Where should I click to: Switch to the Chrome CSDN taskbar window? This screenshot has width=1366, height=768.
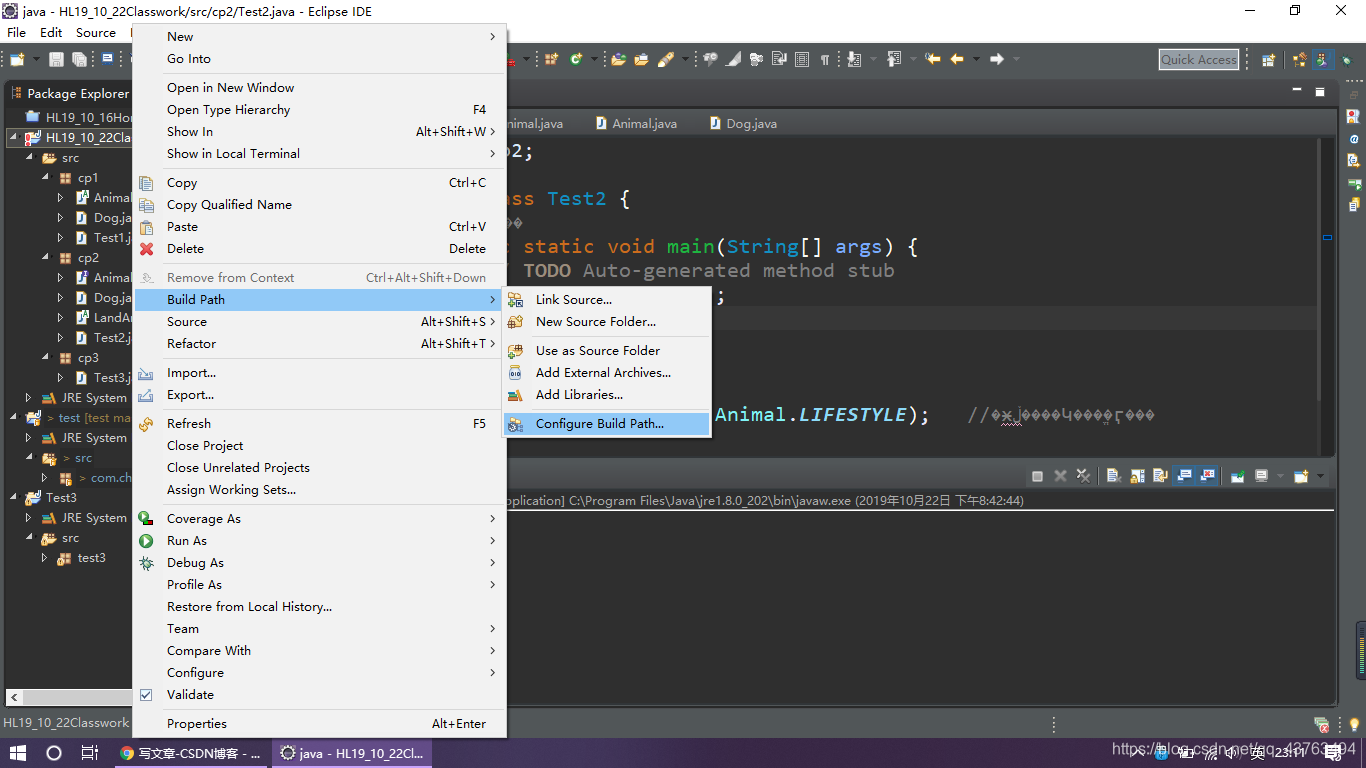[x=191, y=753]
